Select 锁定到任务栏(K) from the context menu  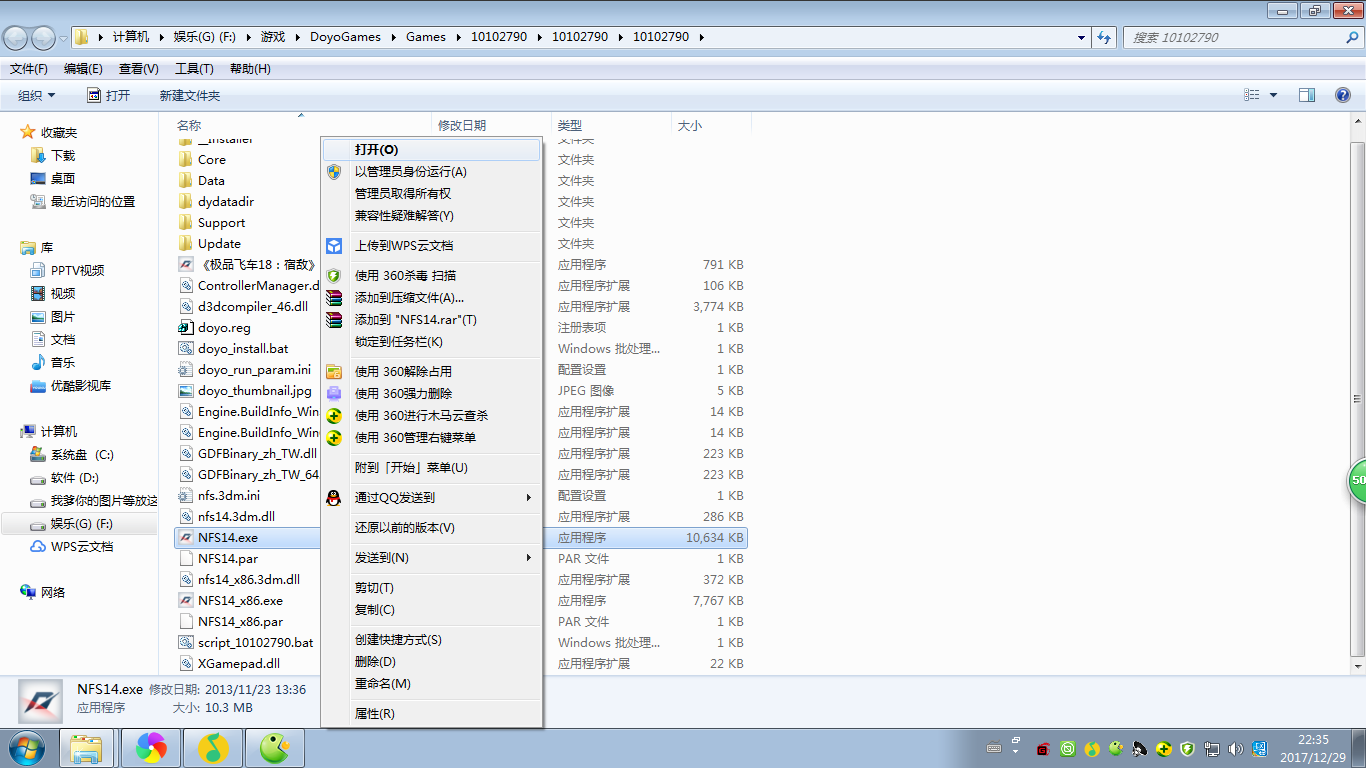(430, 341)
